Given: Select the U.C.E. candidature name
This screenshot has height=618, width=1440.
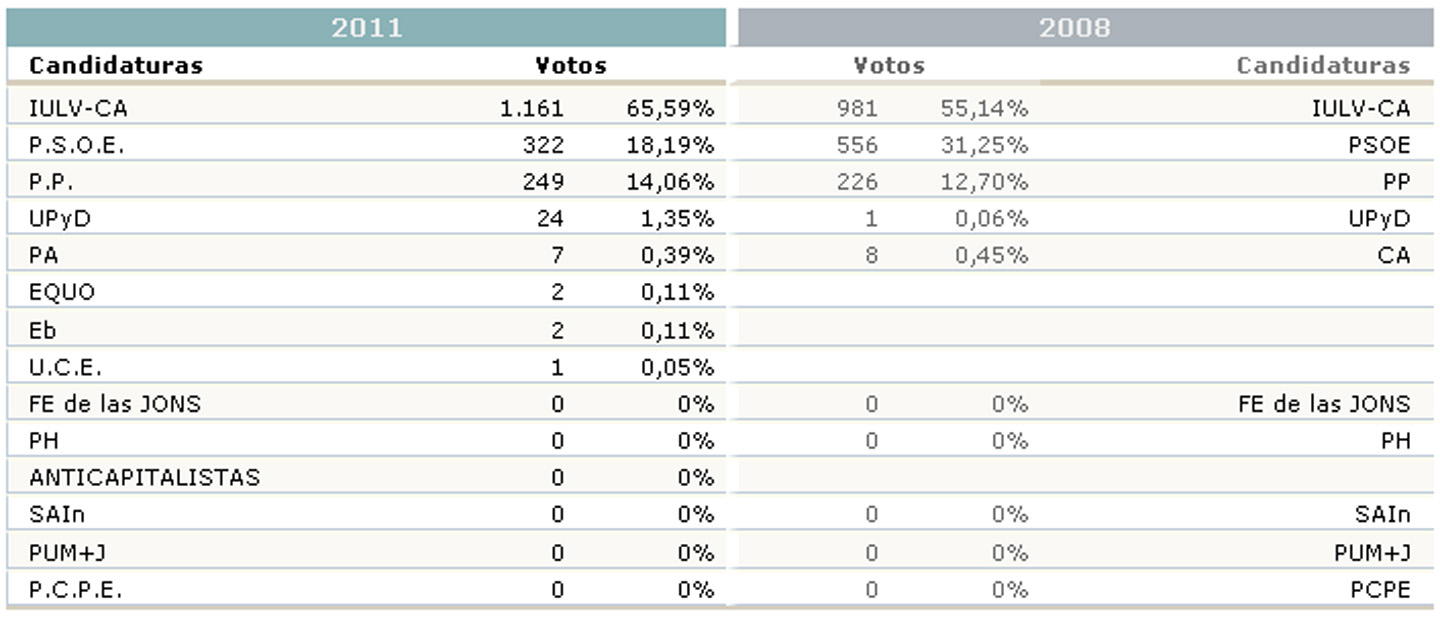Looking at the screenshot, I should point(65,367).
